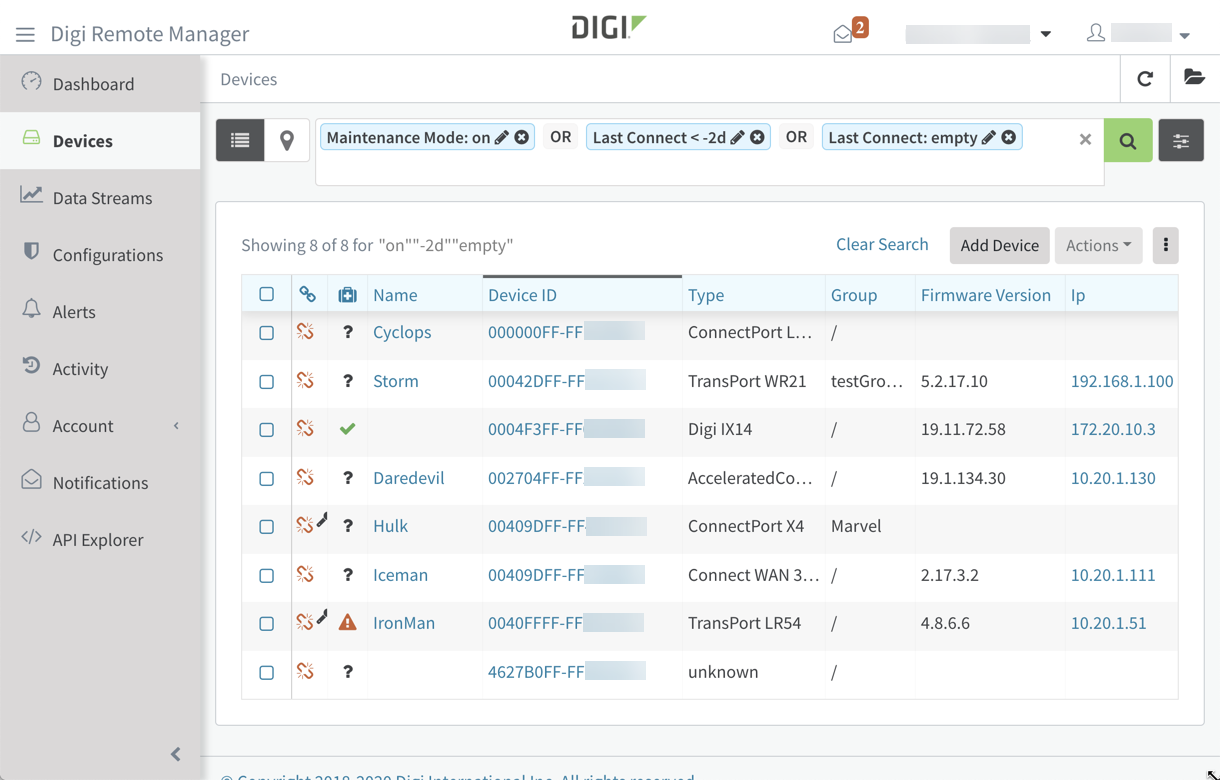Check the box for the Digi IX14 device
The image size is (1220, 780).
267,429
